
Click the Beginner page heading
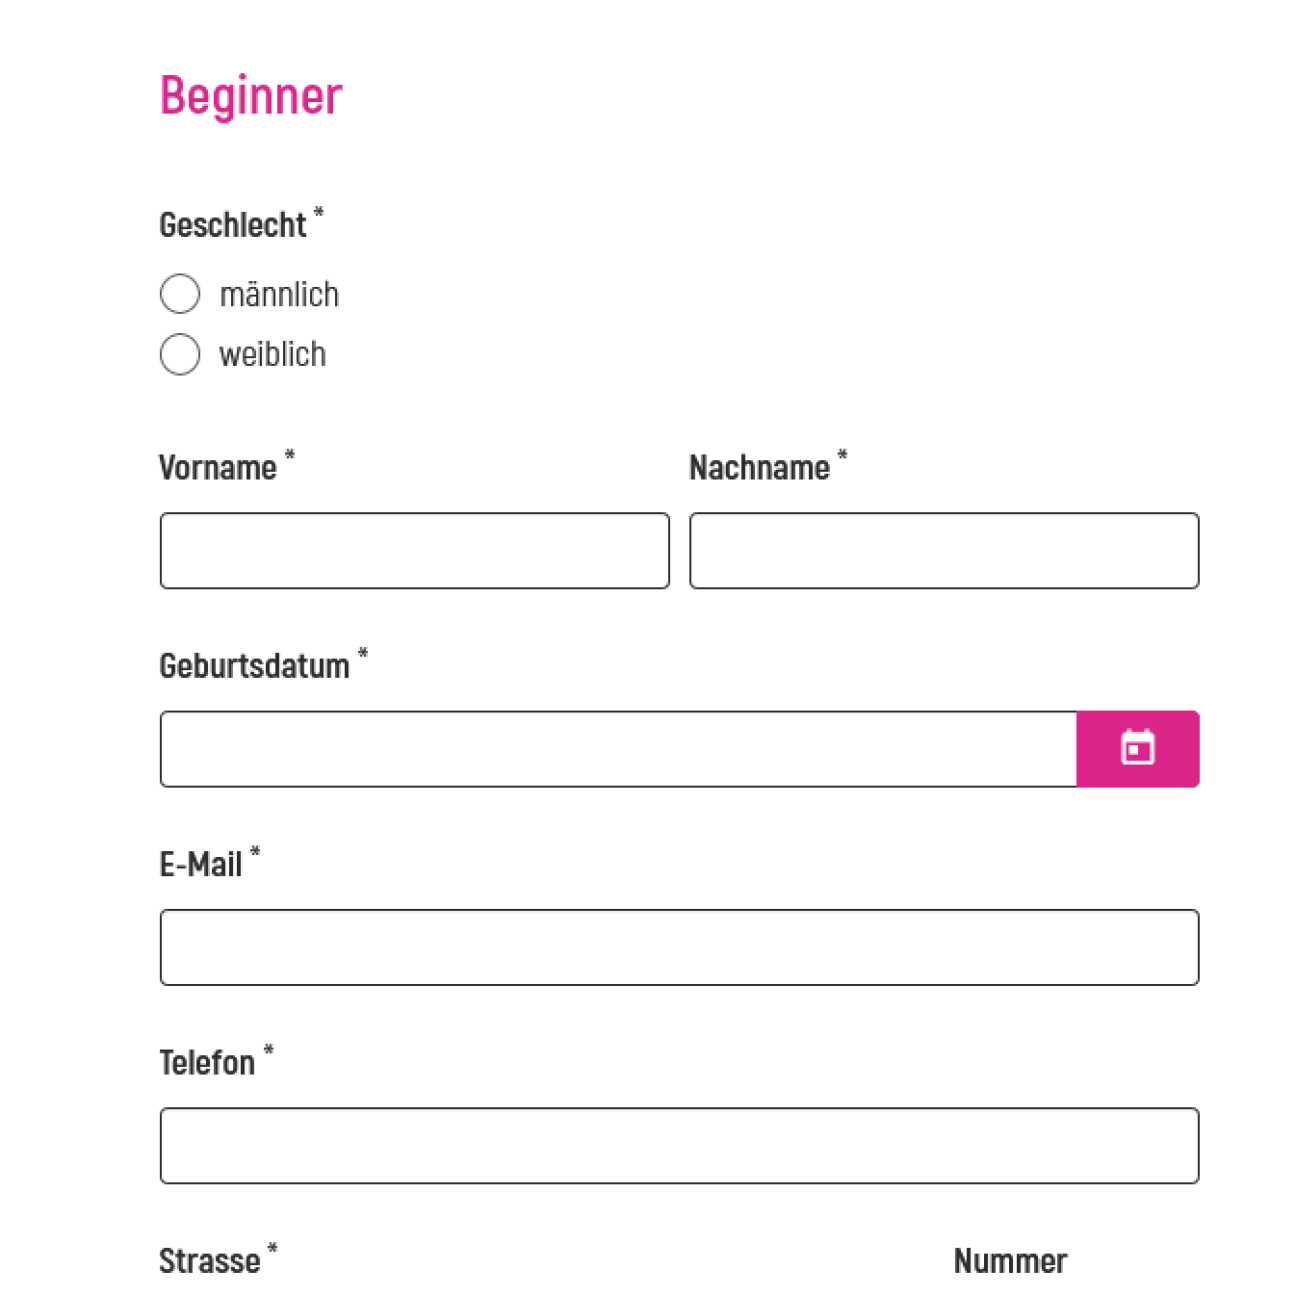(x=250, y=94)
